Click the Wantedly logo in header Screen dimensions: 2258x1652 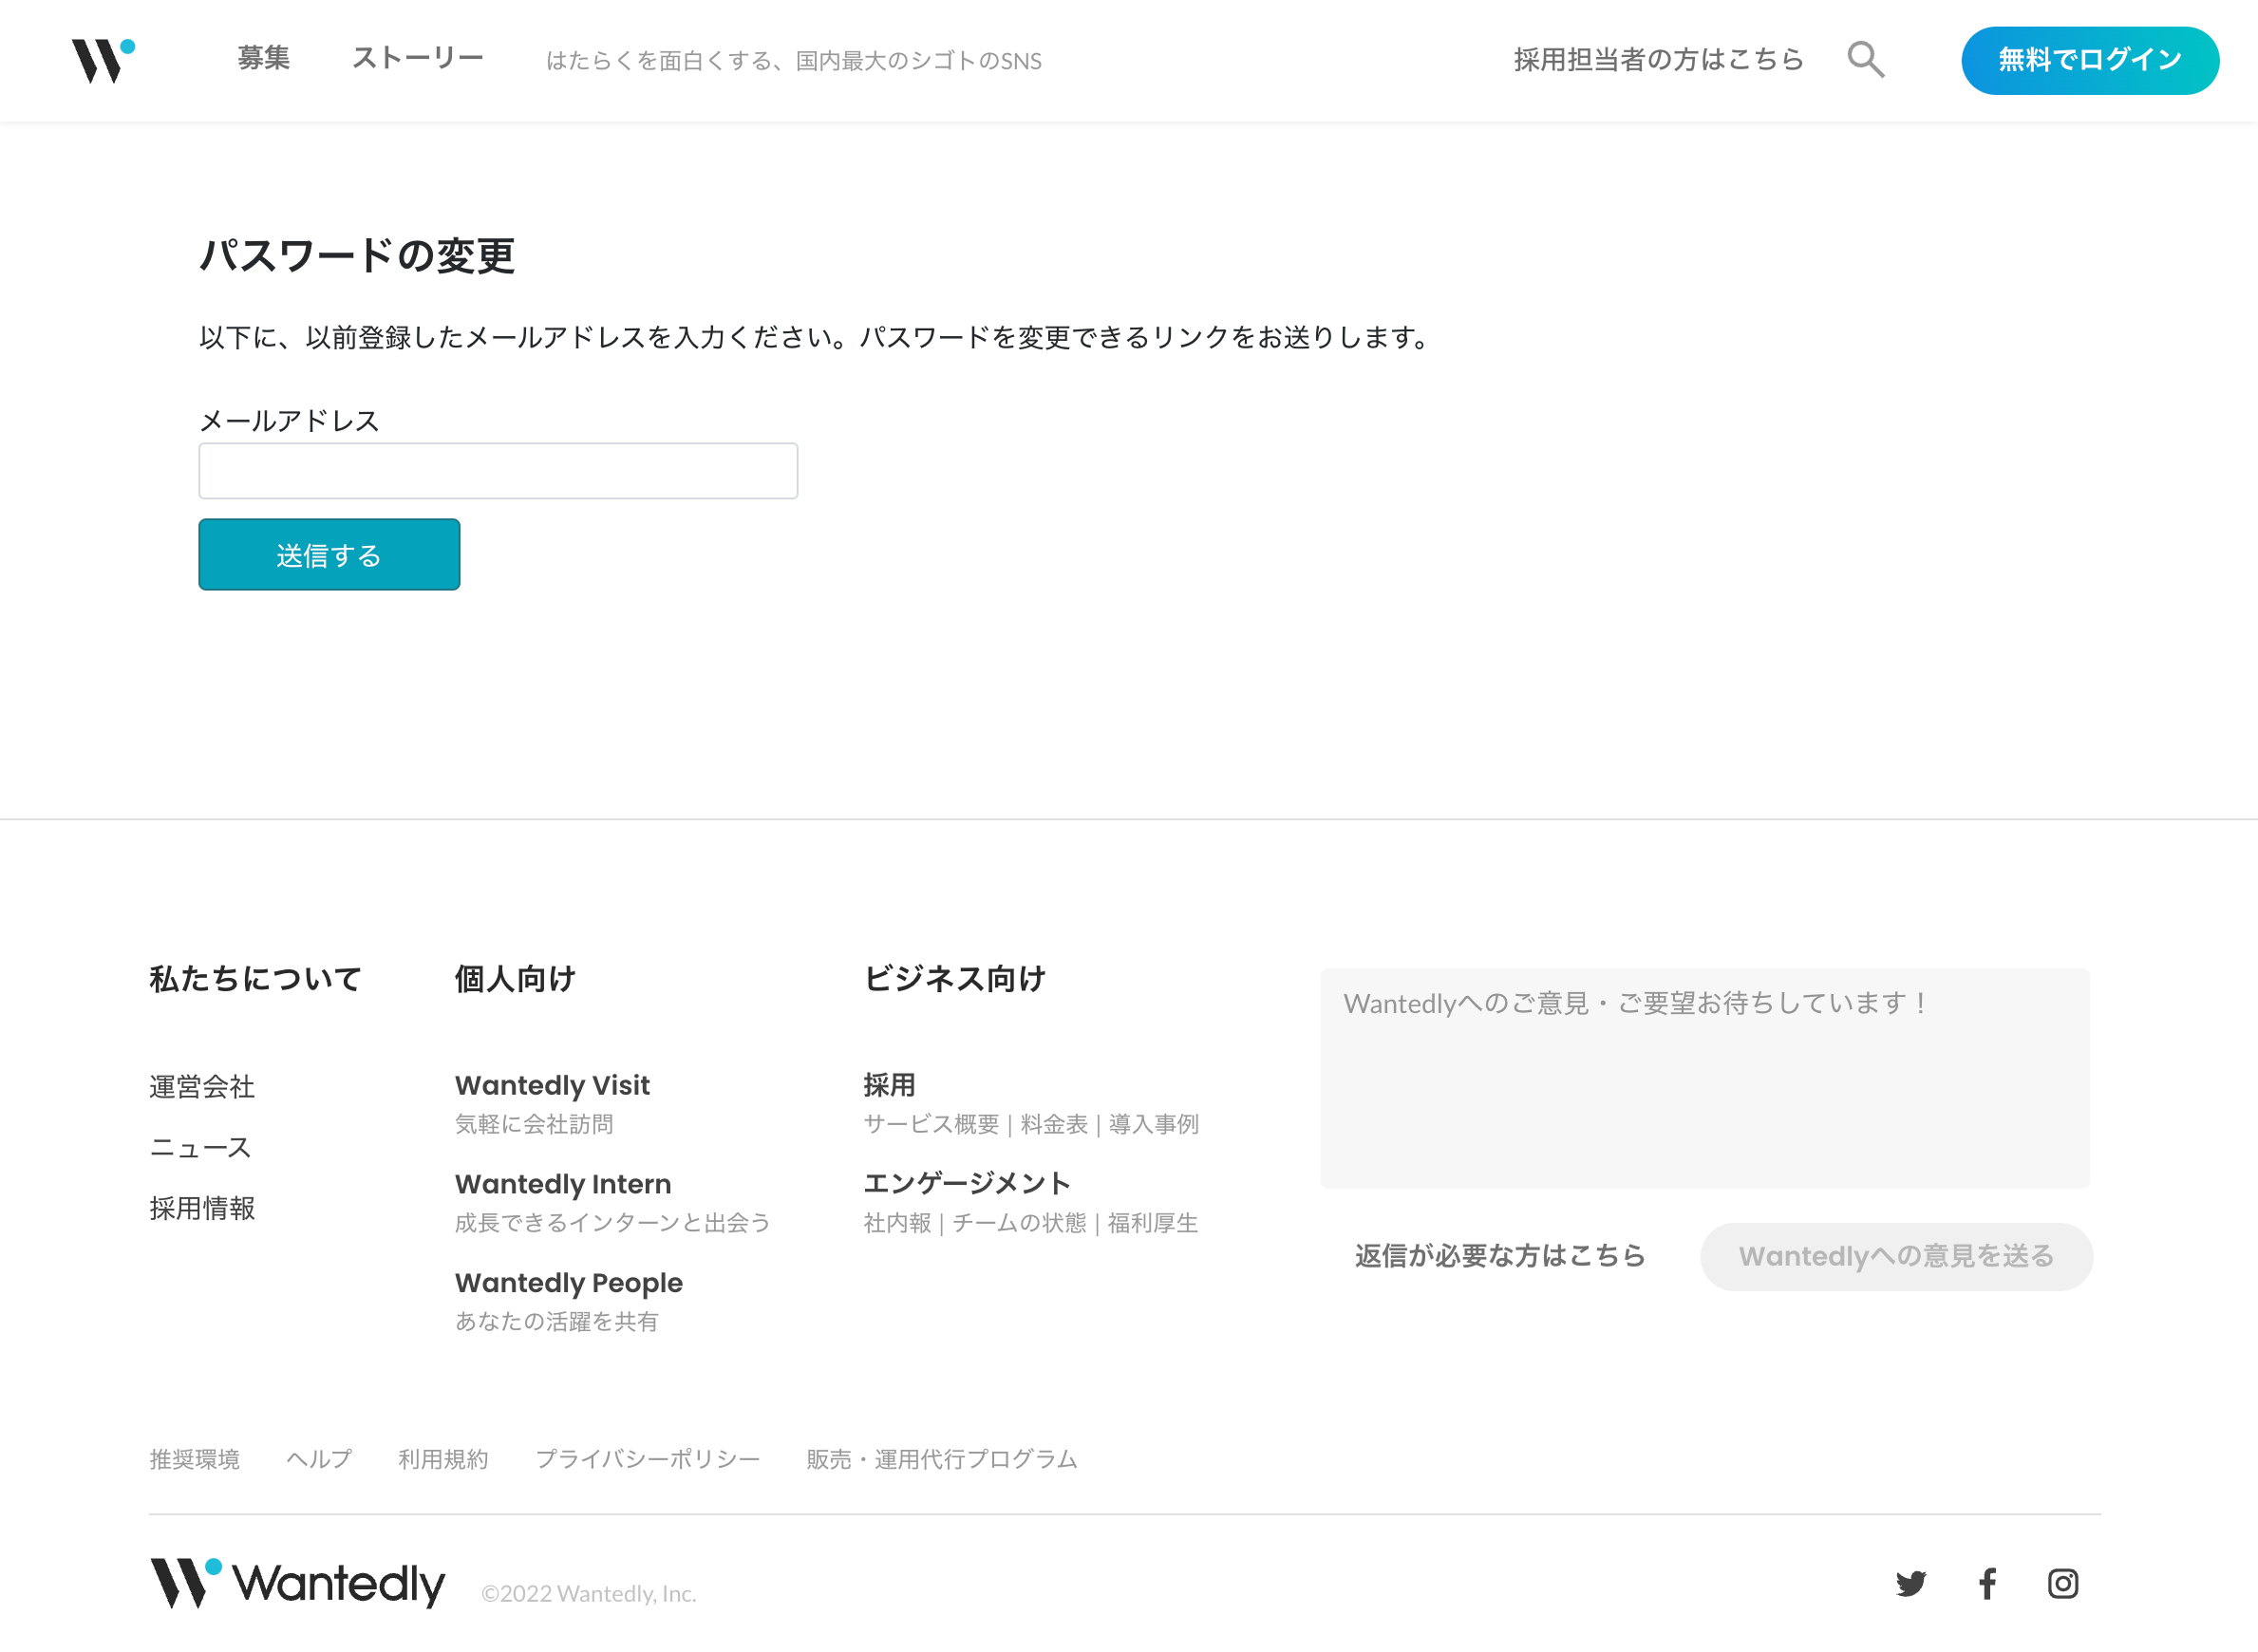click(103, 60)
